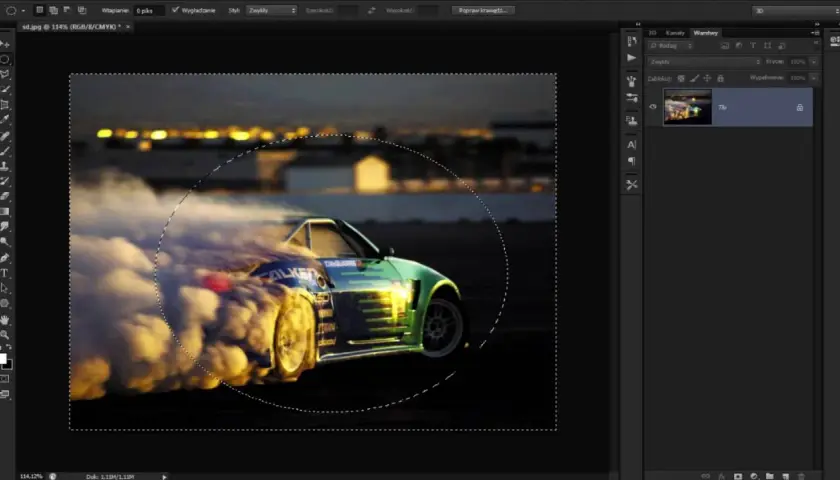840x480 pixels.
Task: Select the Dodge tool
Action: pos(5,242)
